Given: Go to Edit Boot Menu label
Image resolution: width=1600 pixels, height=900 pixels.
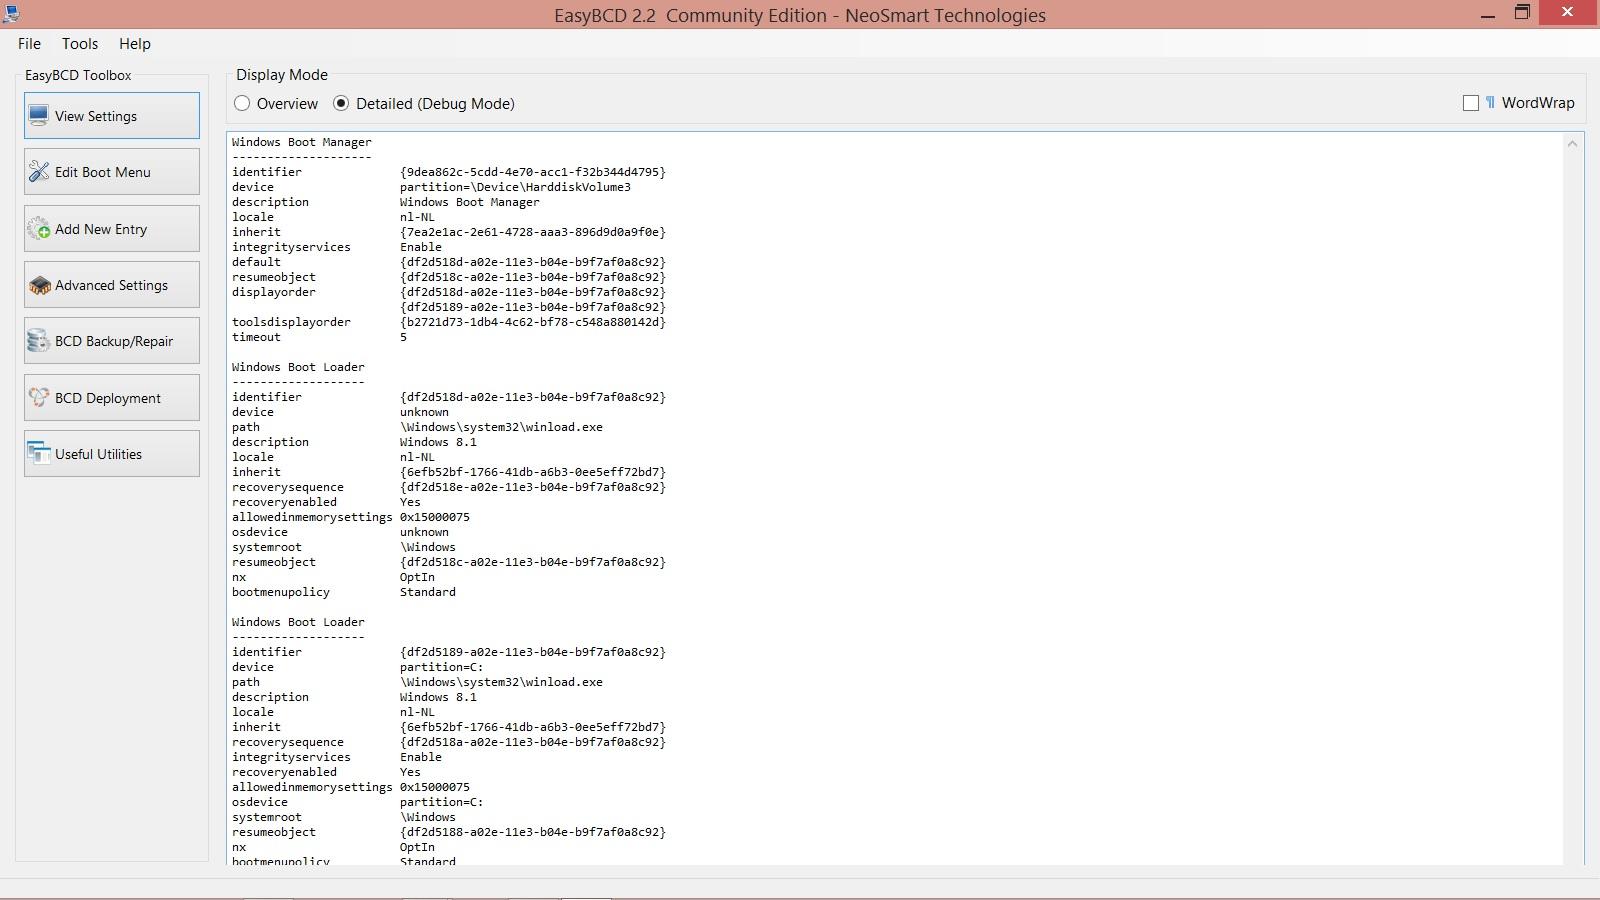Looking at the screenshot, I should coord(103,172).
